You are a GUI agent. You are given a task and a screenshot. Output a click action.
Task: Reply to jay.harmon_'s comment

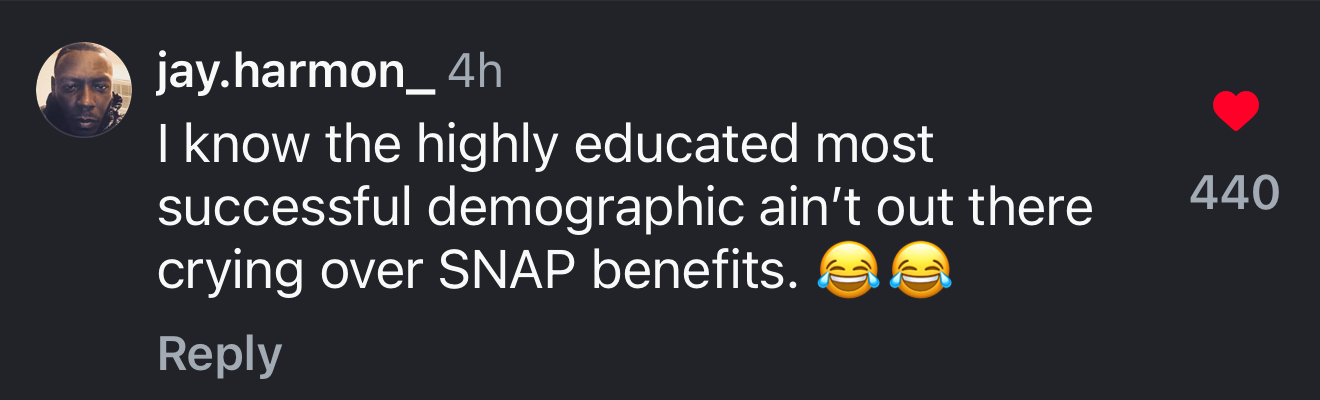coord(219,355)
